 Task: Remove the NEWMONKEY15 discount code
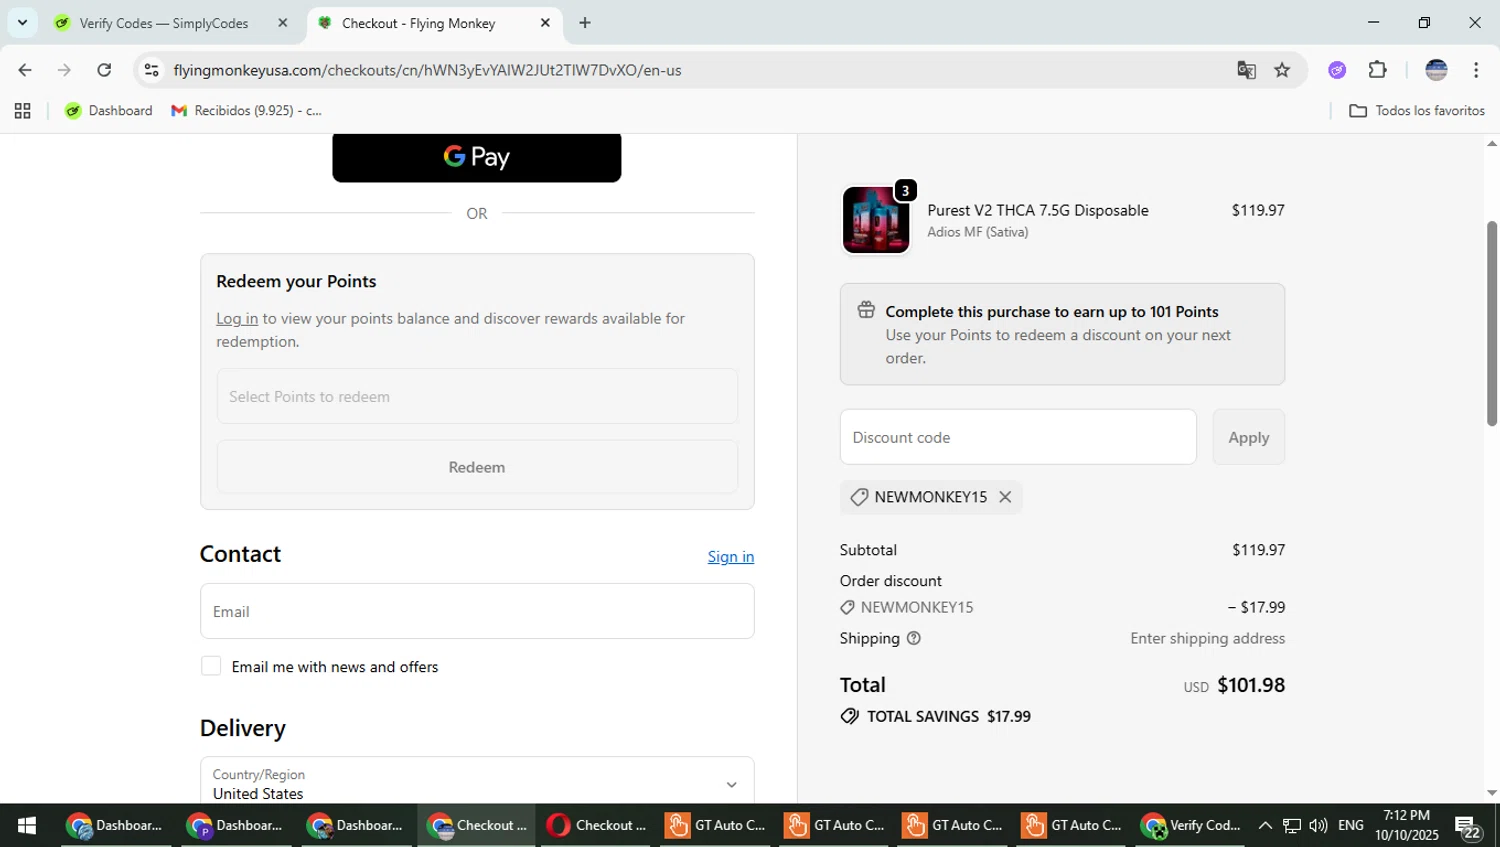tap(1005, 497)
